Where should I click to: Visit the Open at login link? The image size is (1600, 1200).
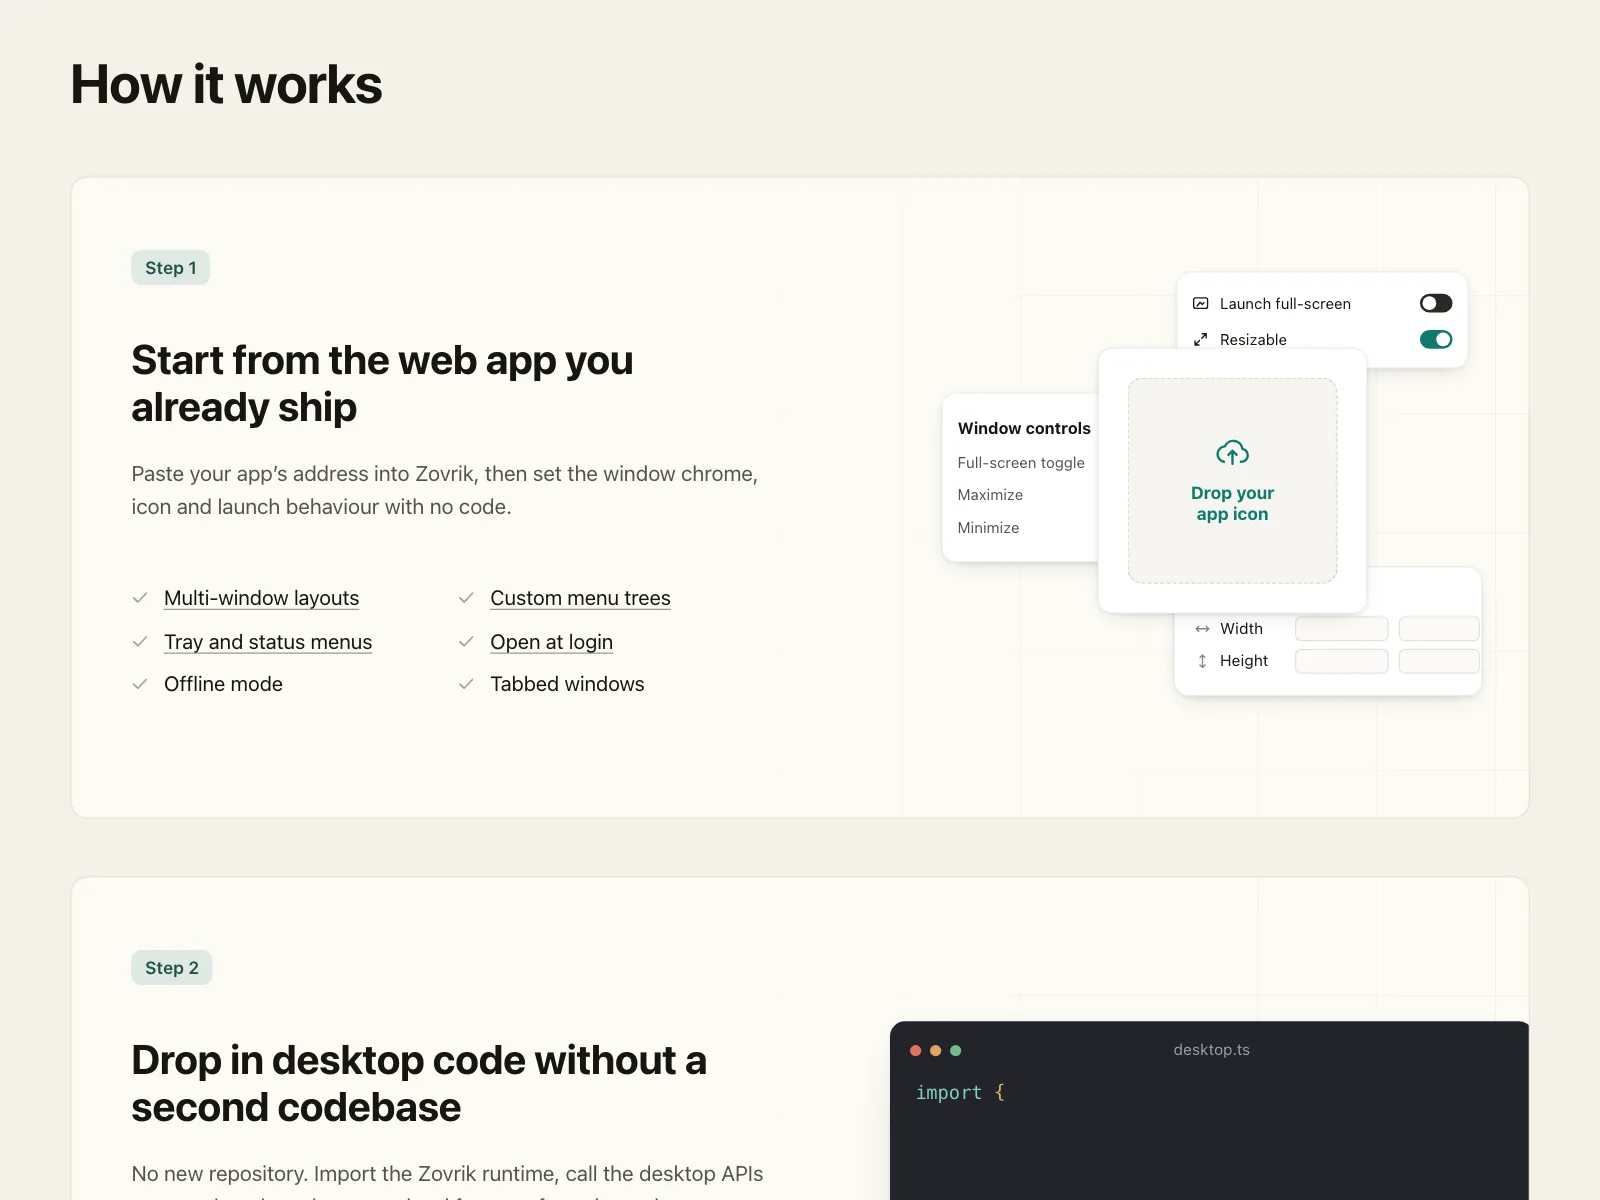[551, 642]
